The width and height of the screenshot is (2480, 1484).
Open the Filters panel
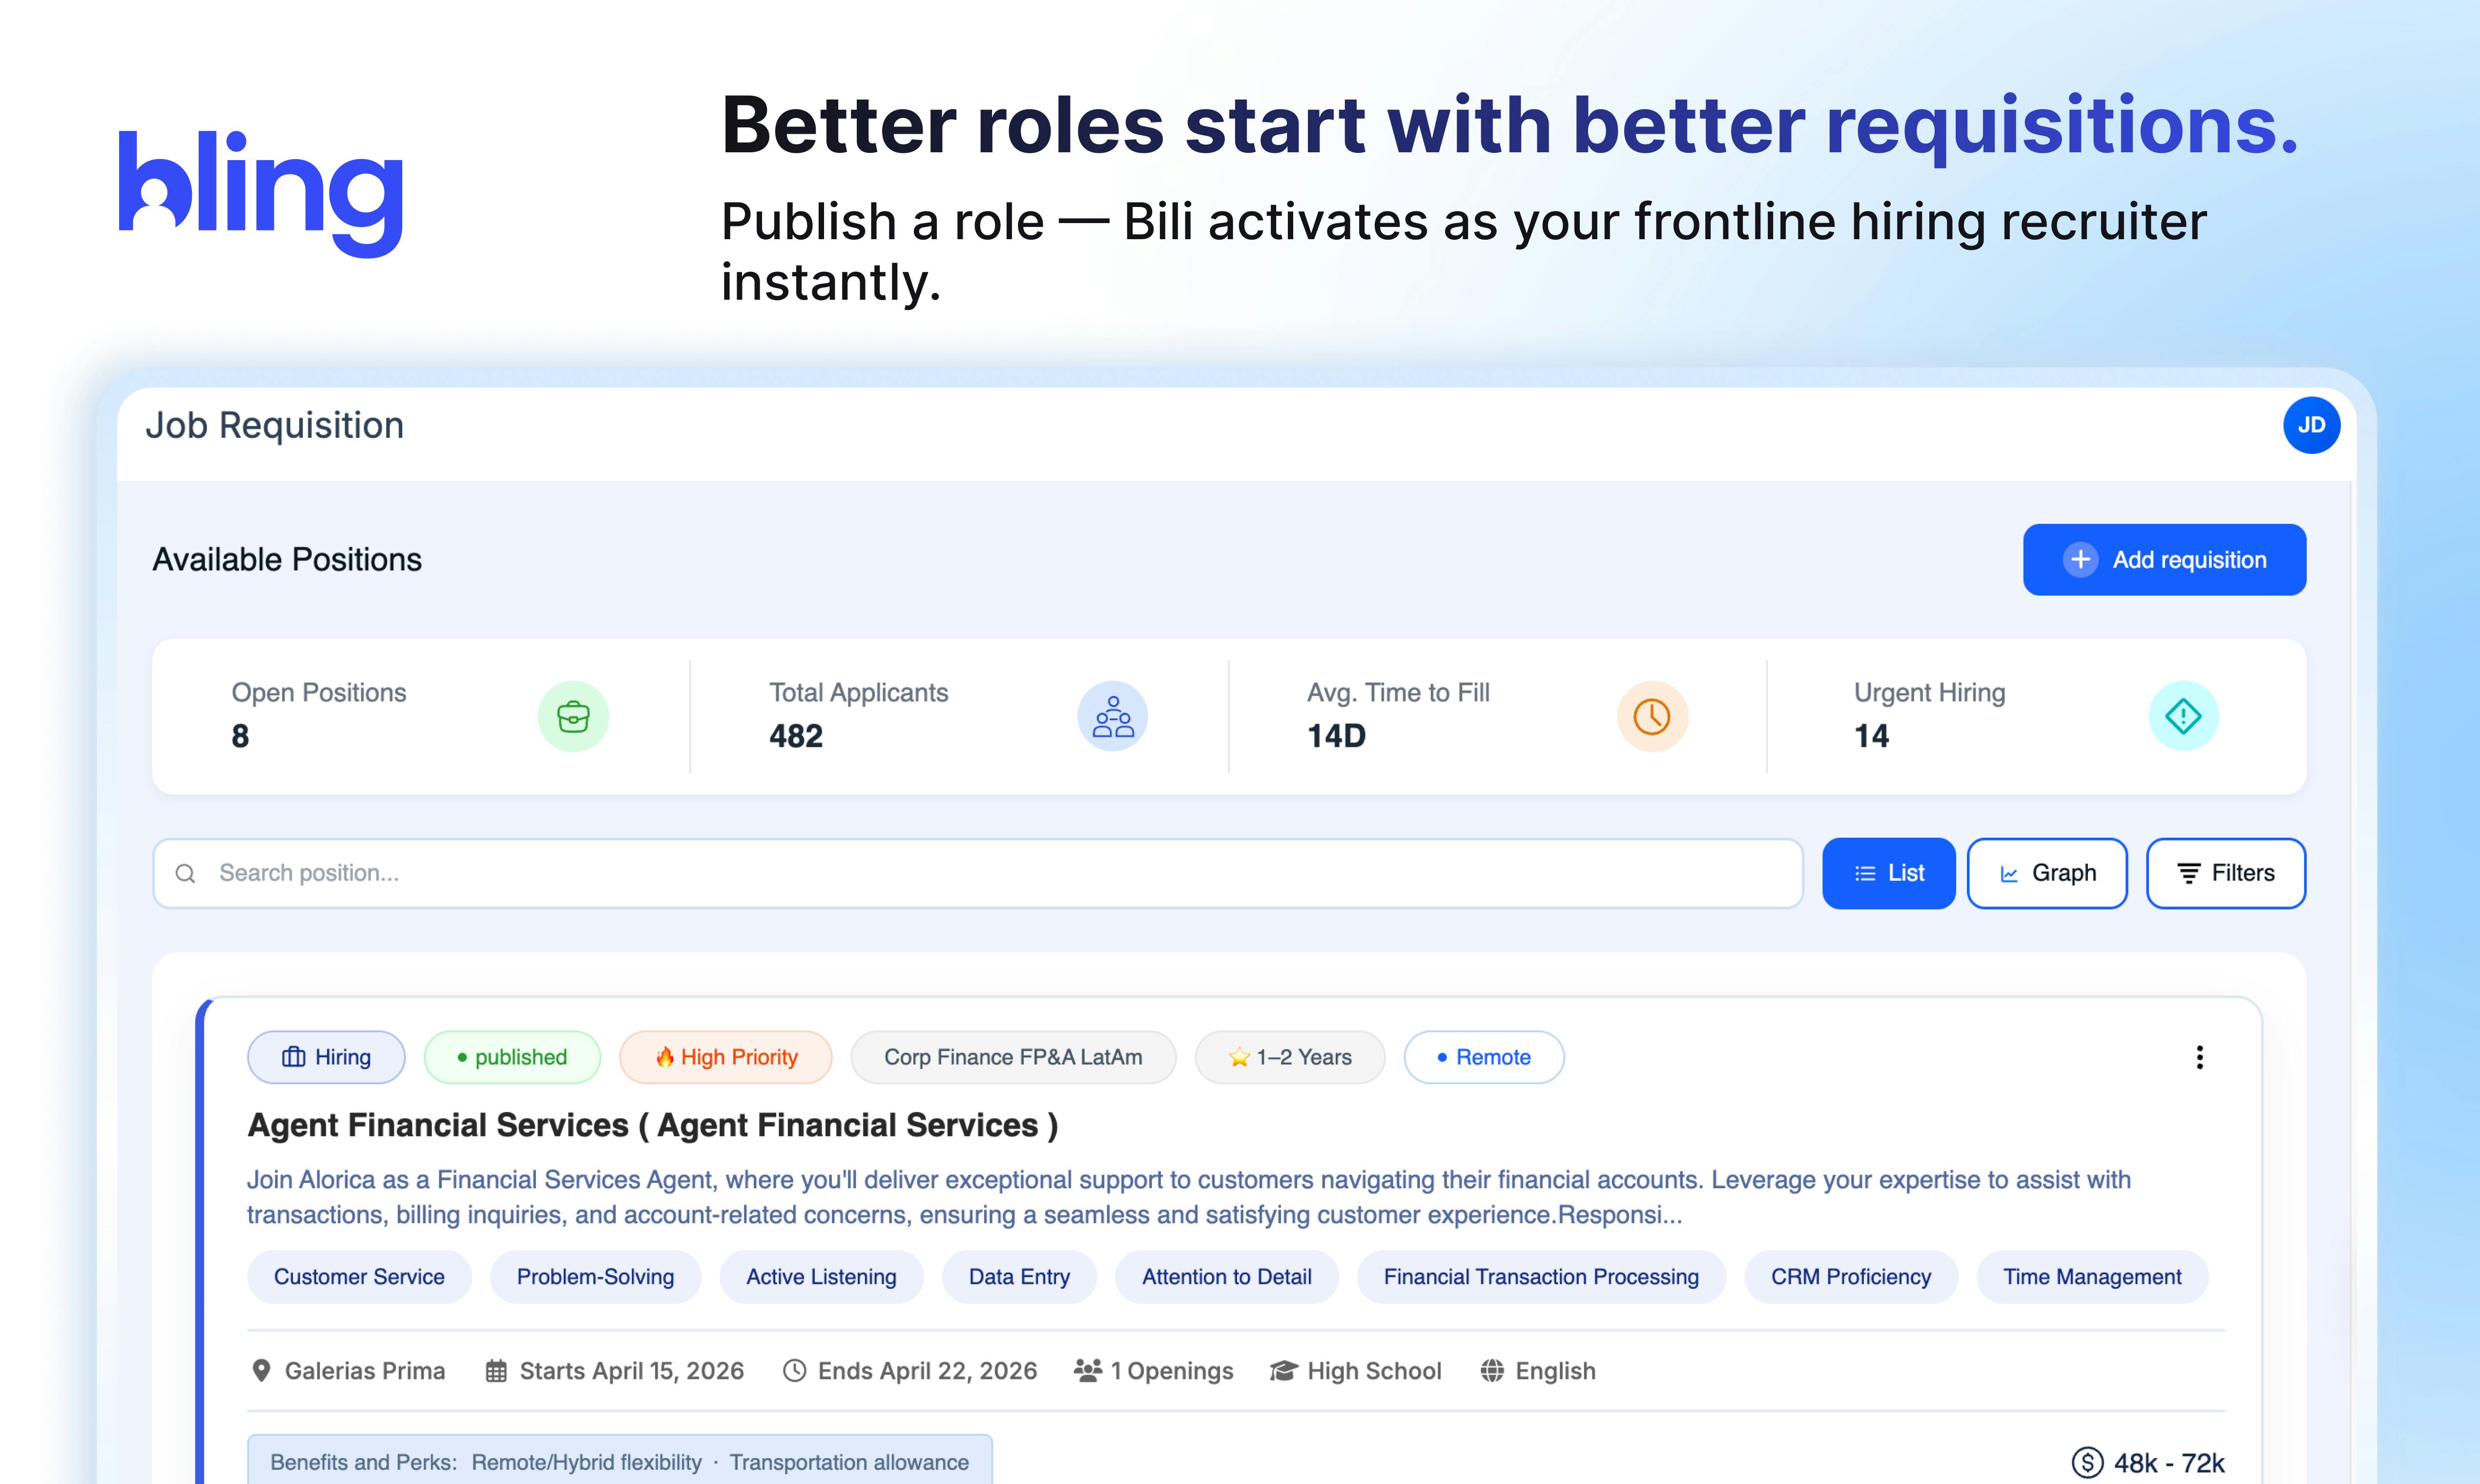click(2226, 873)
